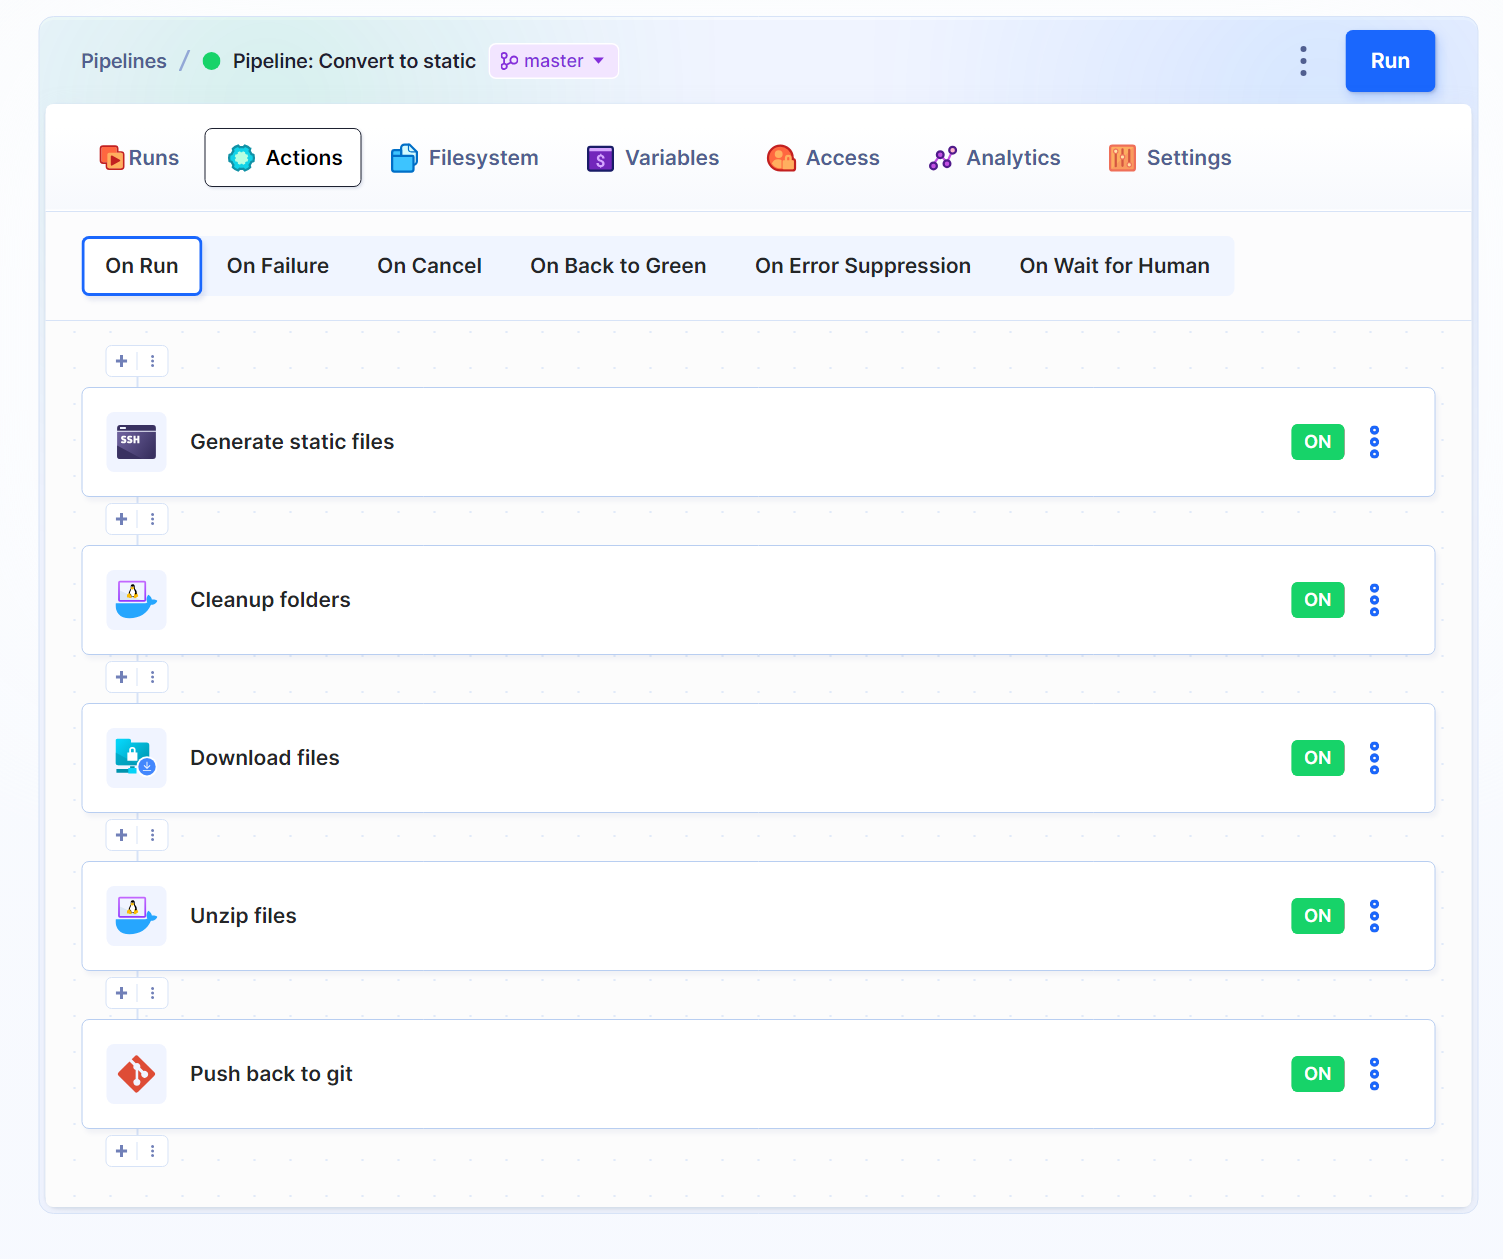Turn off the Unzip files action

1317,916
